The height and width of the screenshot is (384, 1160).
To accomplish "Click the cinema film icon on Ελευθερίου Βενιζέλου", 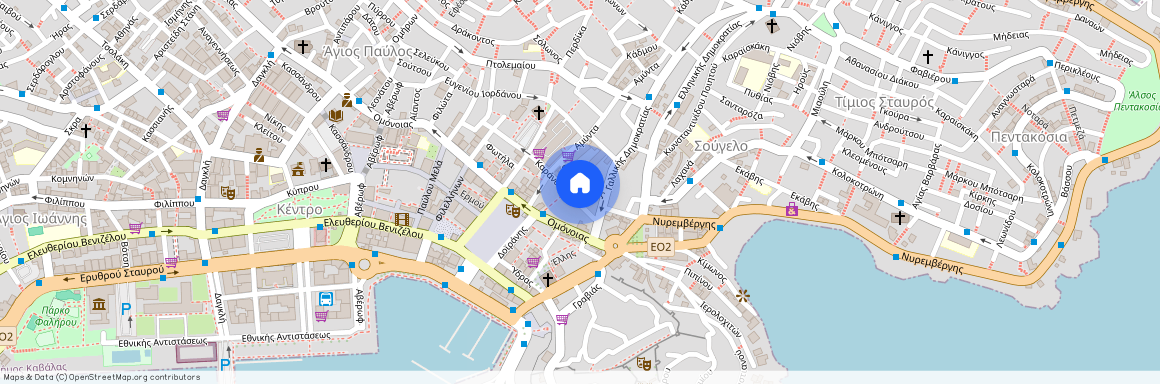I will click(x=402, y=219).
